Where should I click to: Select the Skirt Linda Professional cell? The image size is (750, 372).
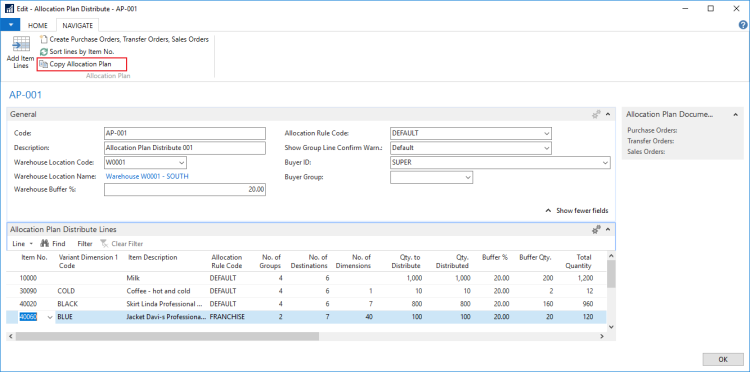(166, 304)
